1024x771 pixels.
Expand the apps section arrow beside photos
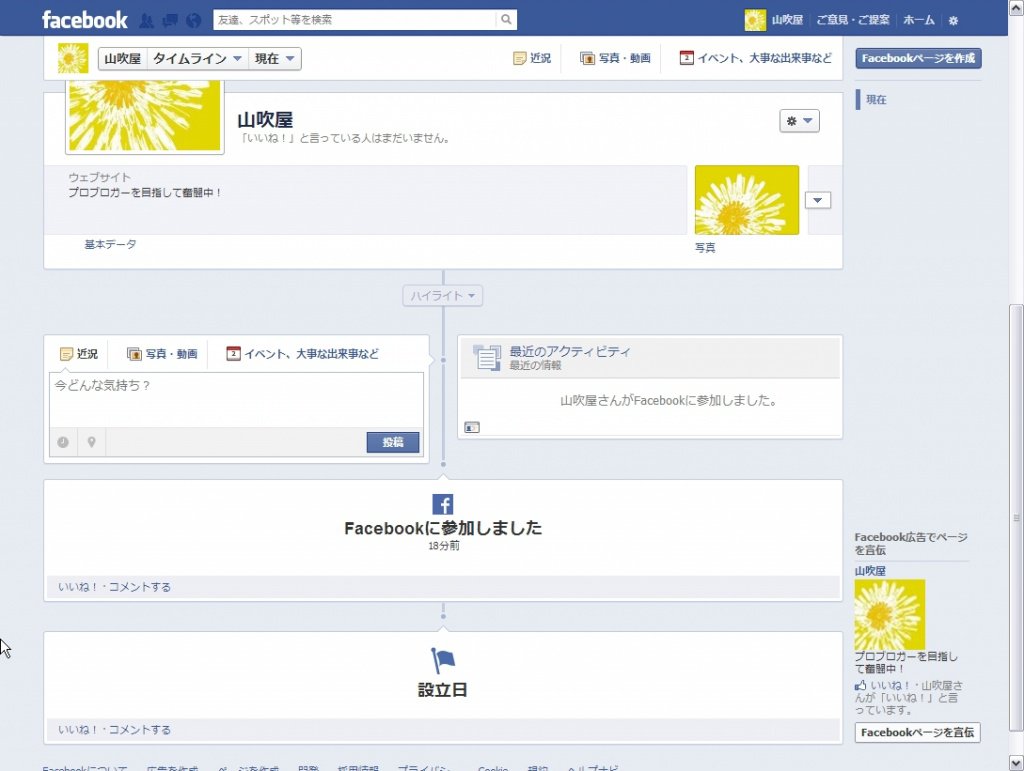point(818,200)
